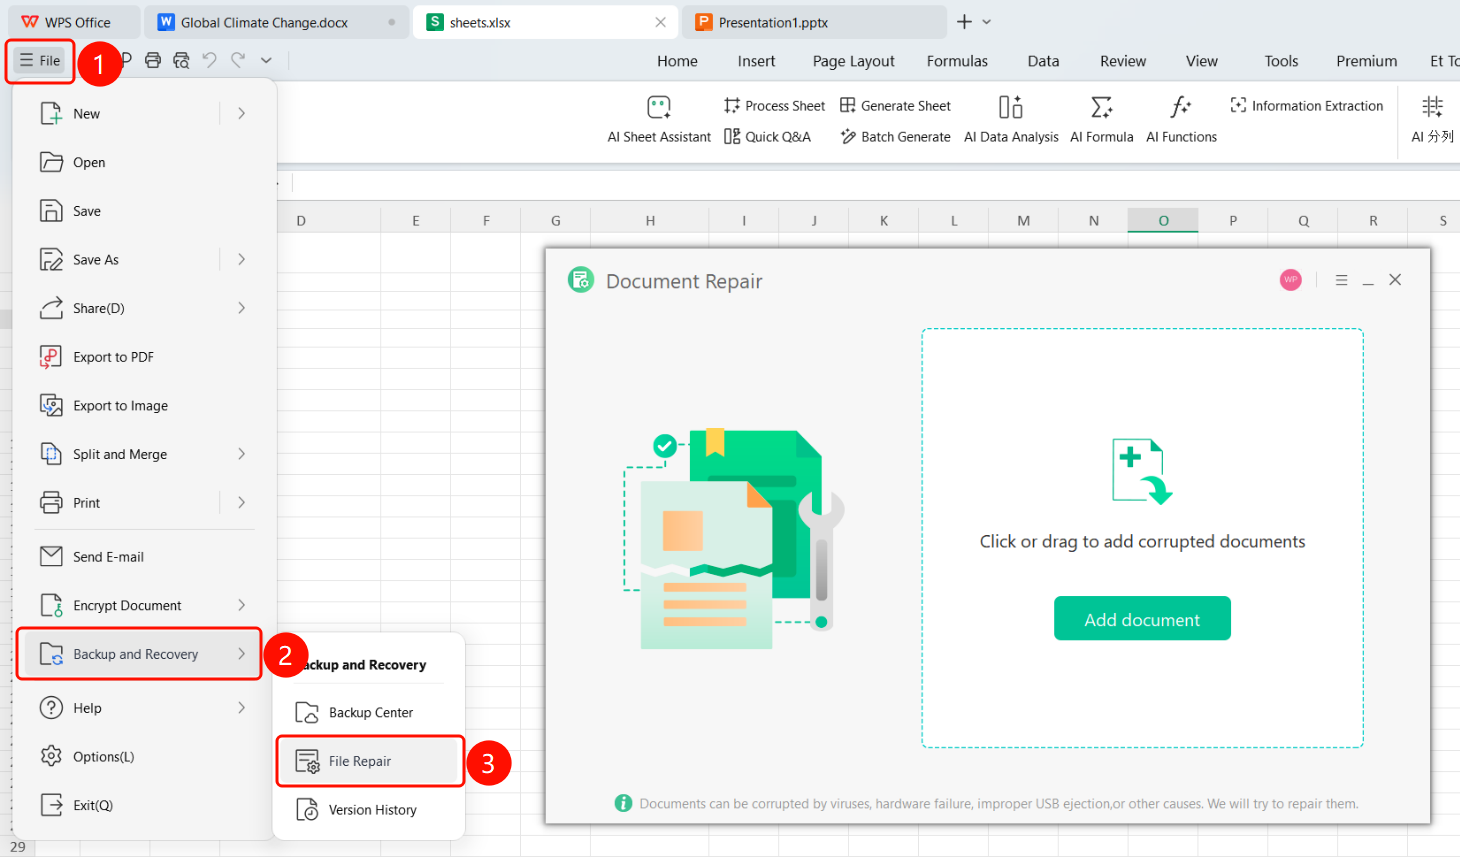The image size is (1460, 857).
Task: Select column O header
Action: pyautogui.click(x=1163, y=221)
